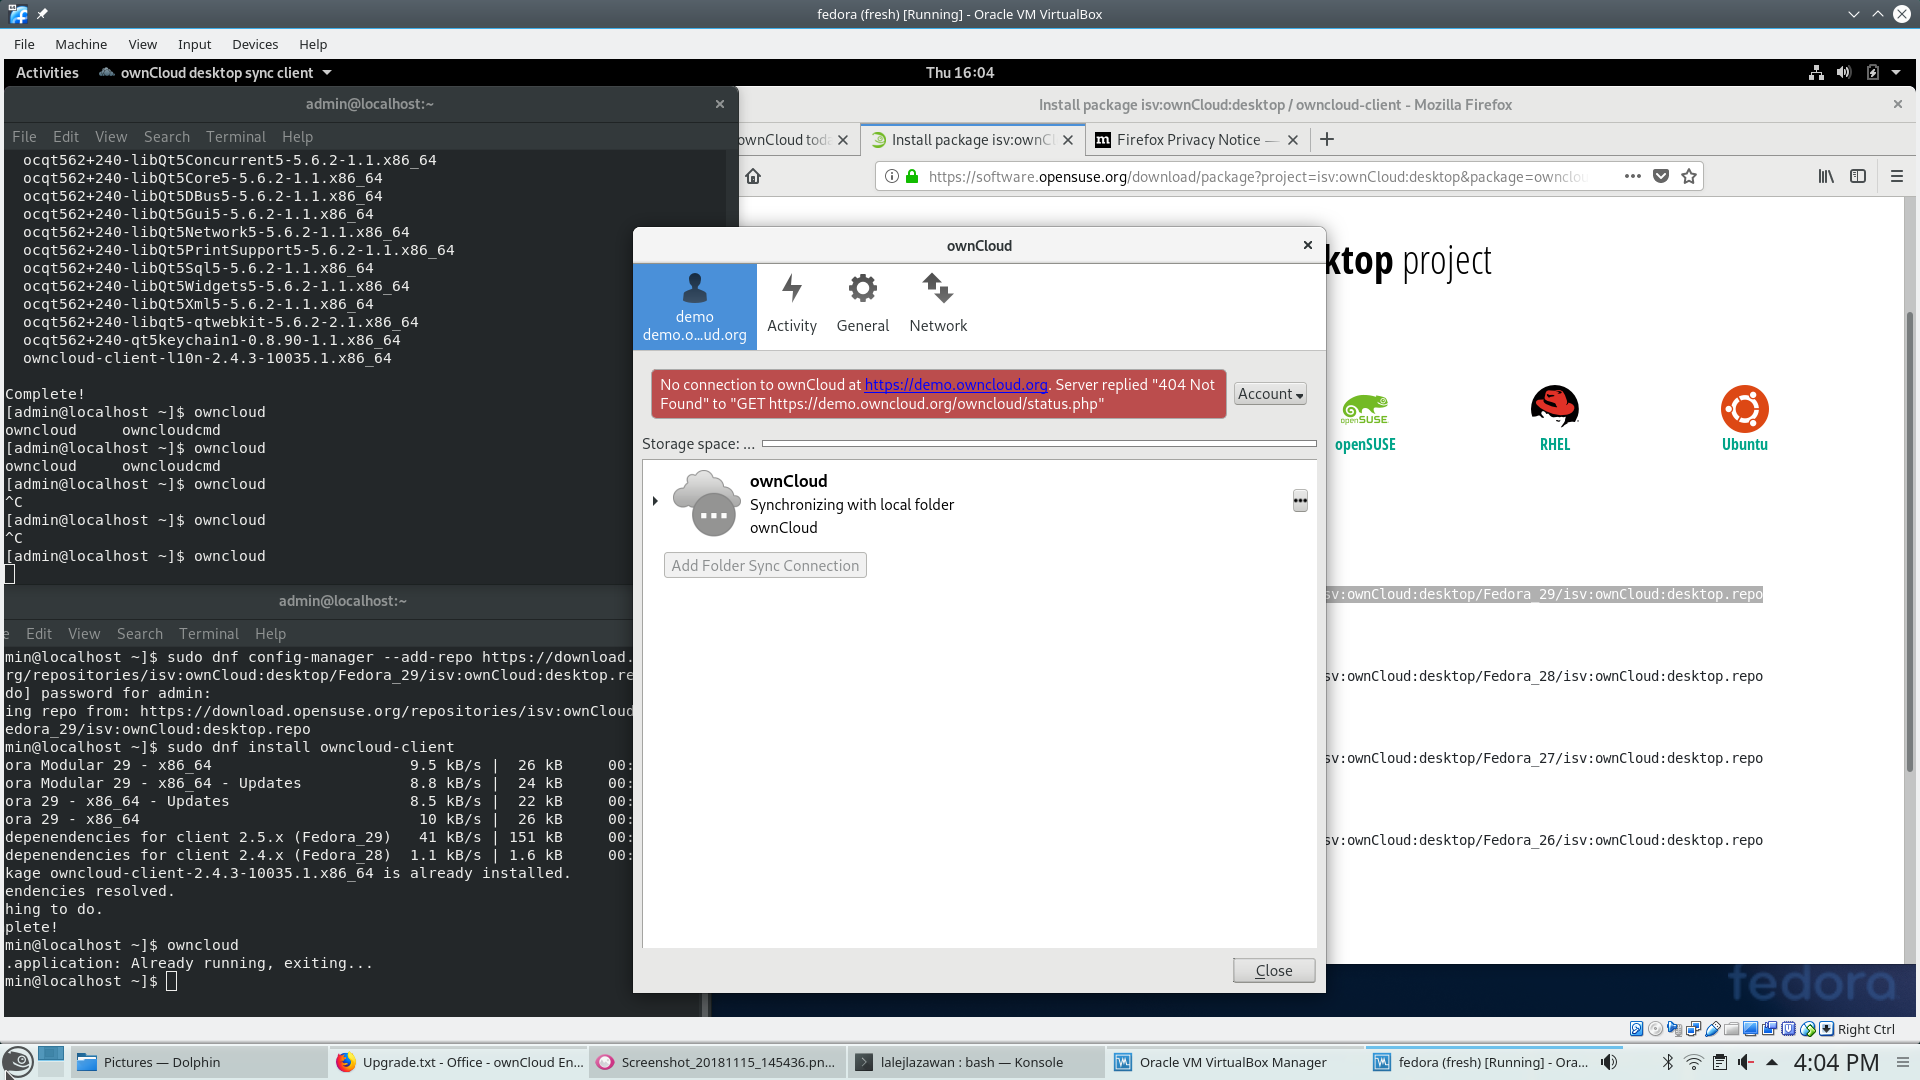Open Oracle VM VirtualBox Manager taskbar entry
This screenshot has height=1080, width=1920.
click(x=1234, y=1062)
